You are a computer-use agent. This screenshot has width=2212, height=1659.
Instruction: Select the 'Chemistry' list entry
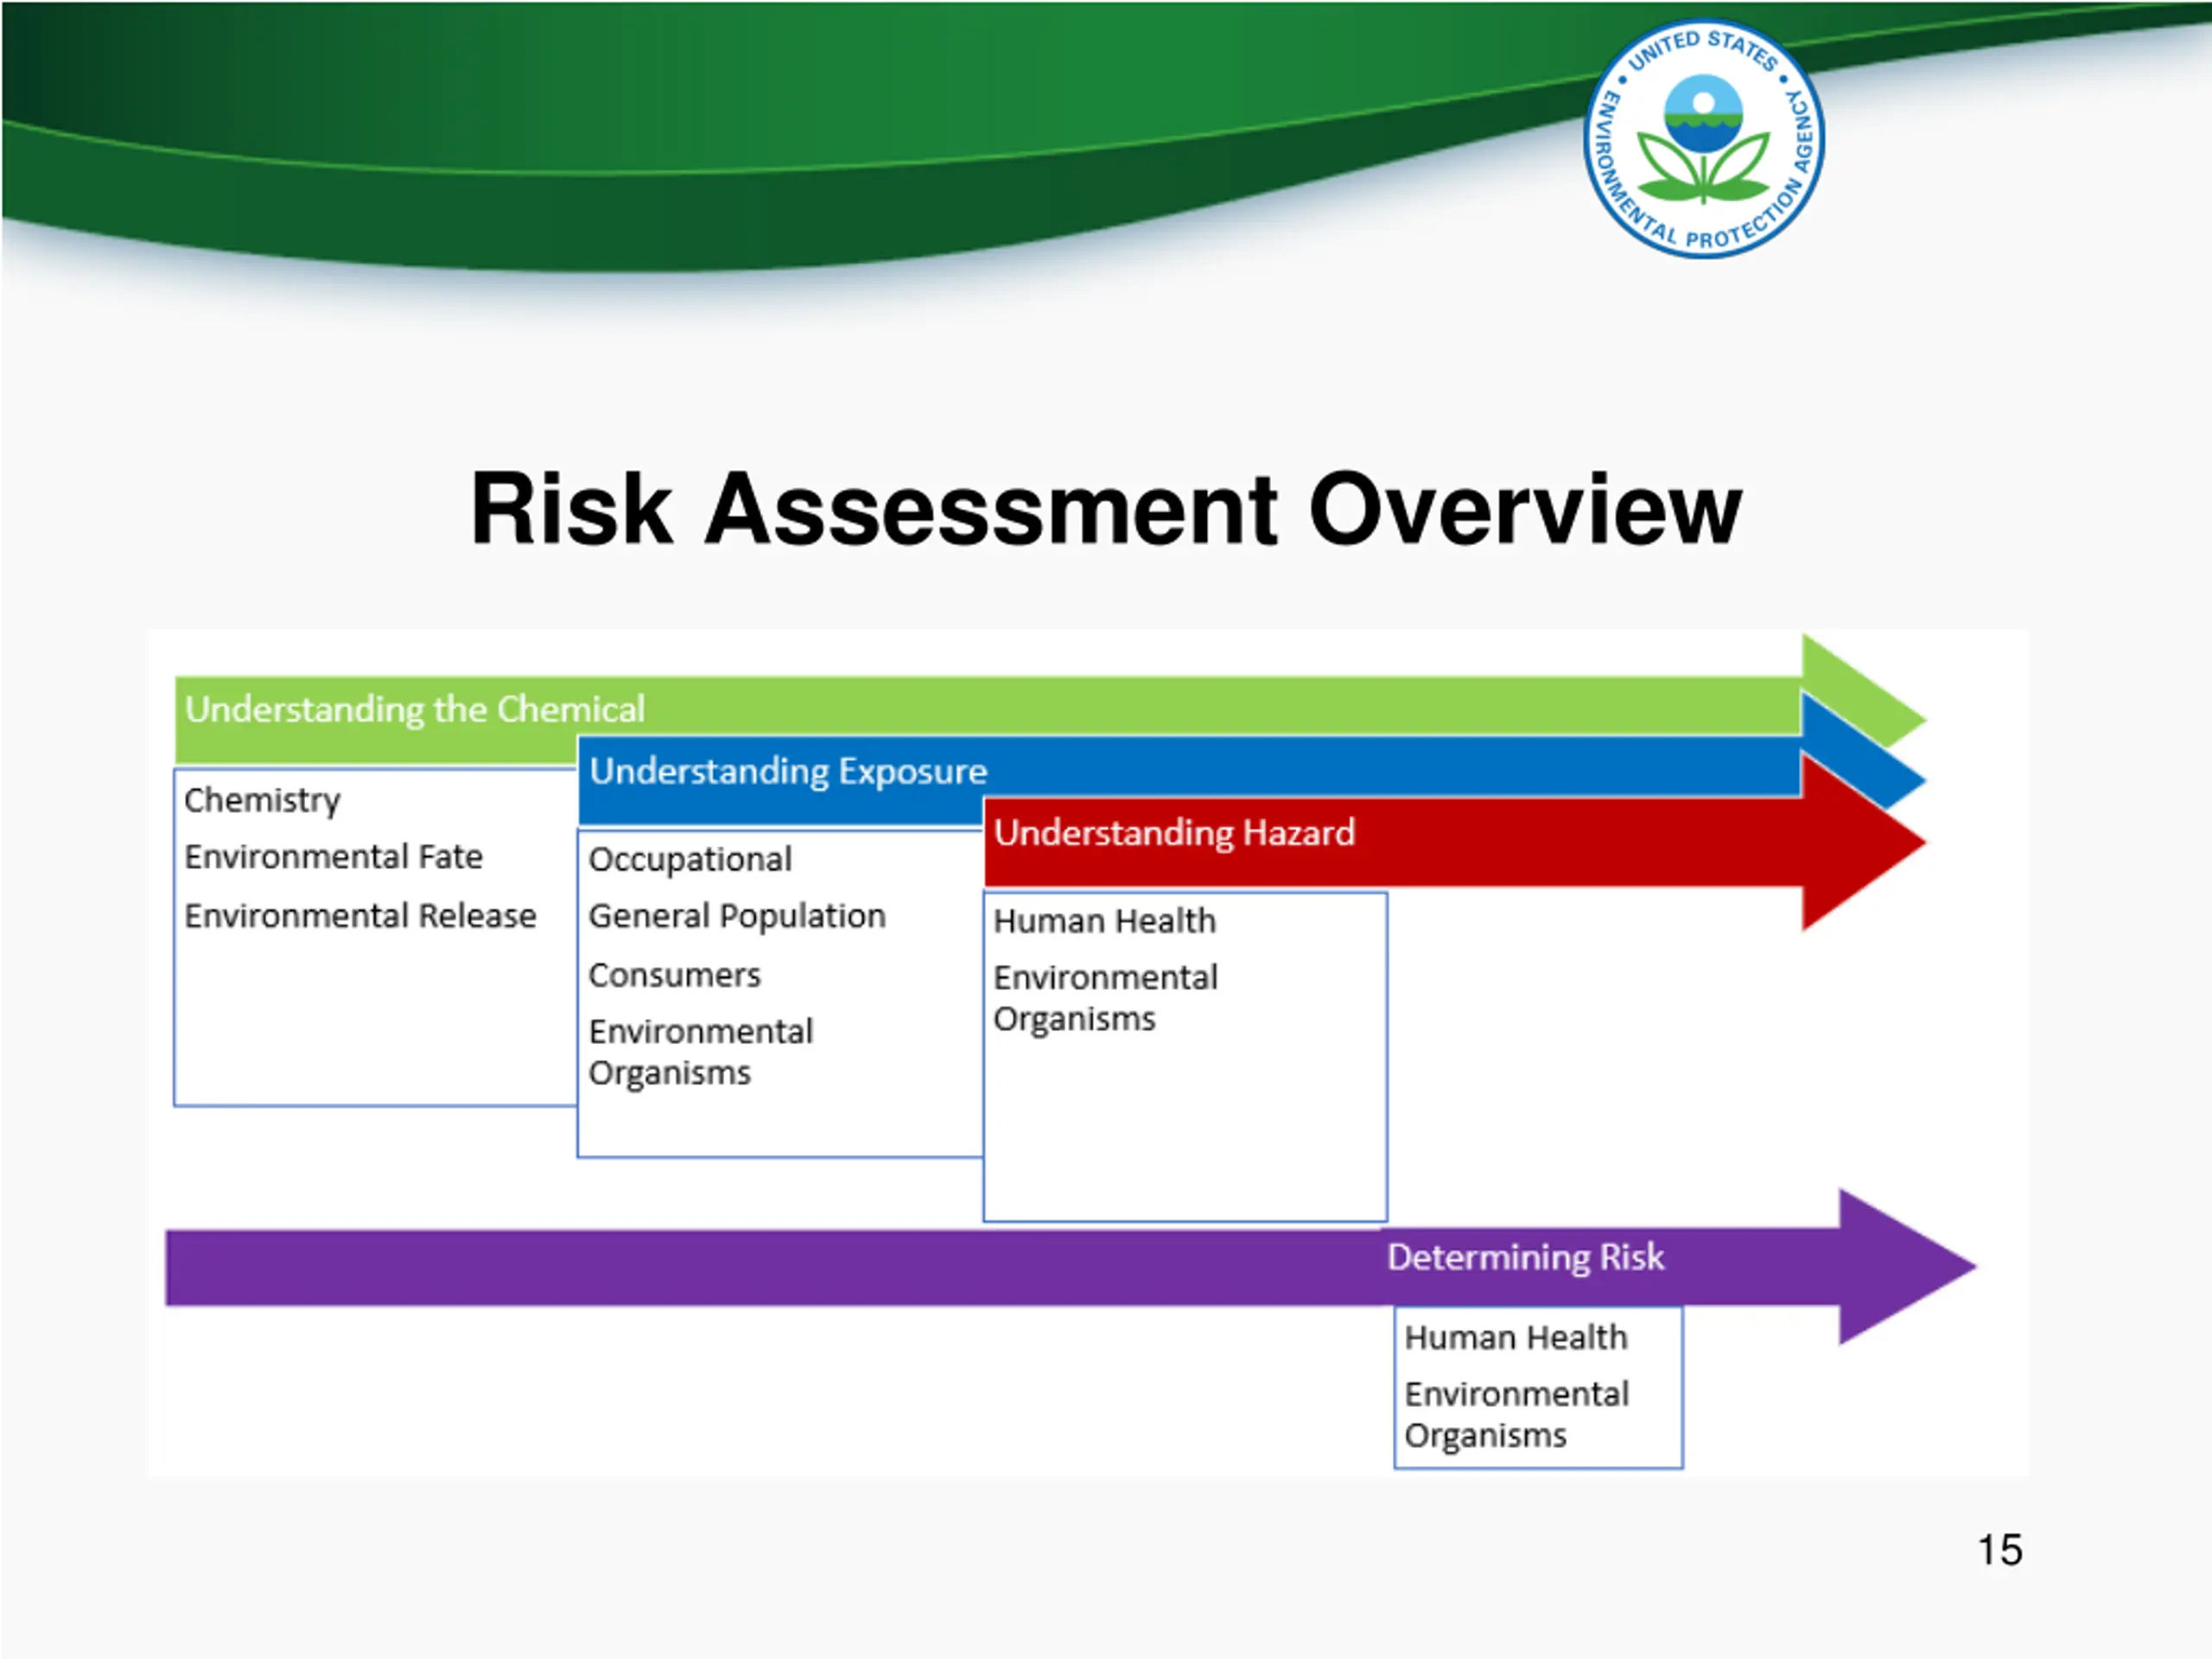(x=262, y=800)
